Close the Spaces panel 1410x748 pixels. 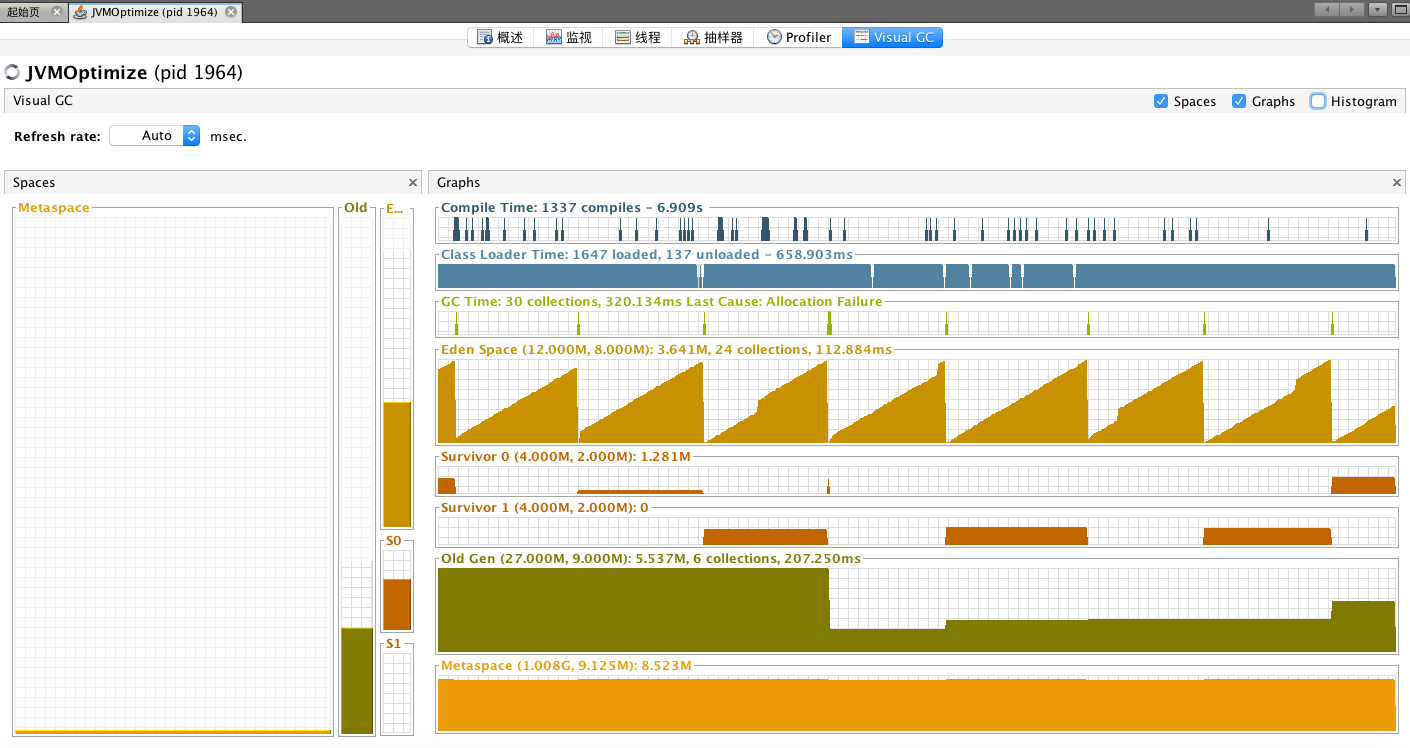413,183
